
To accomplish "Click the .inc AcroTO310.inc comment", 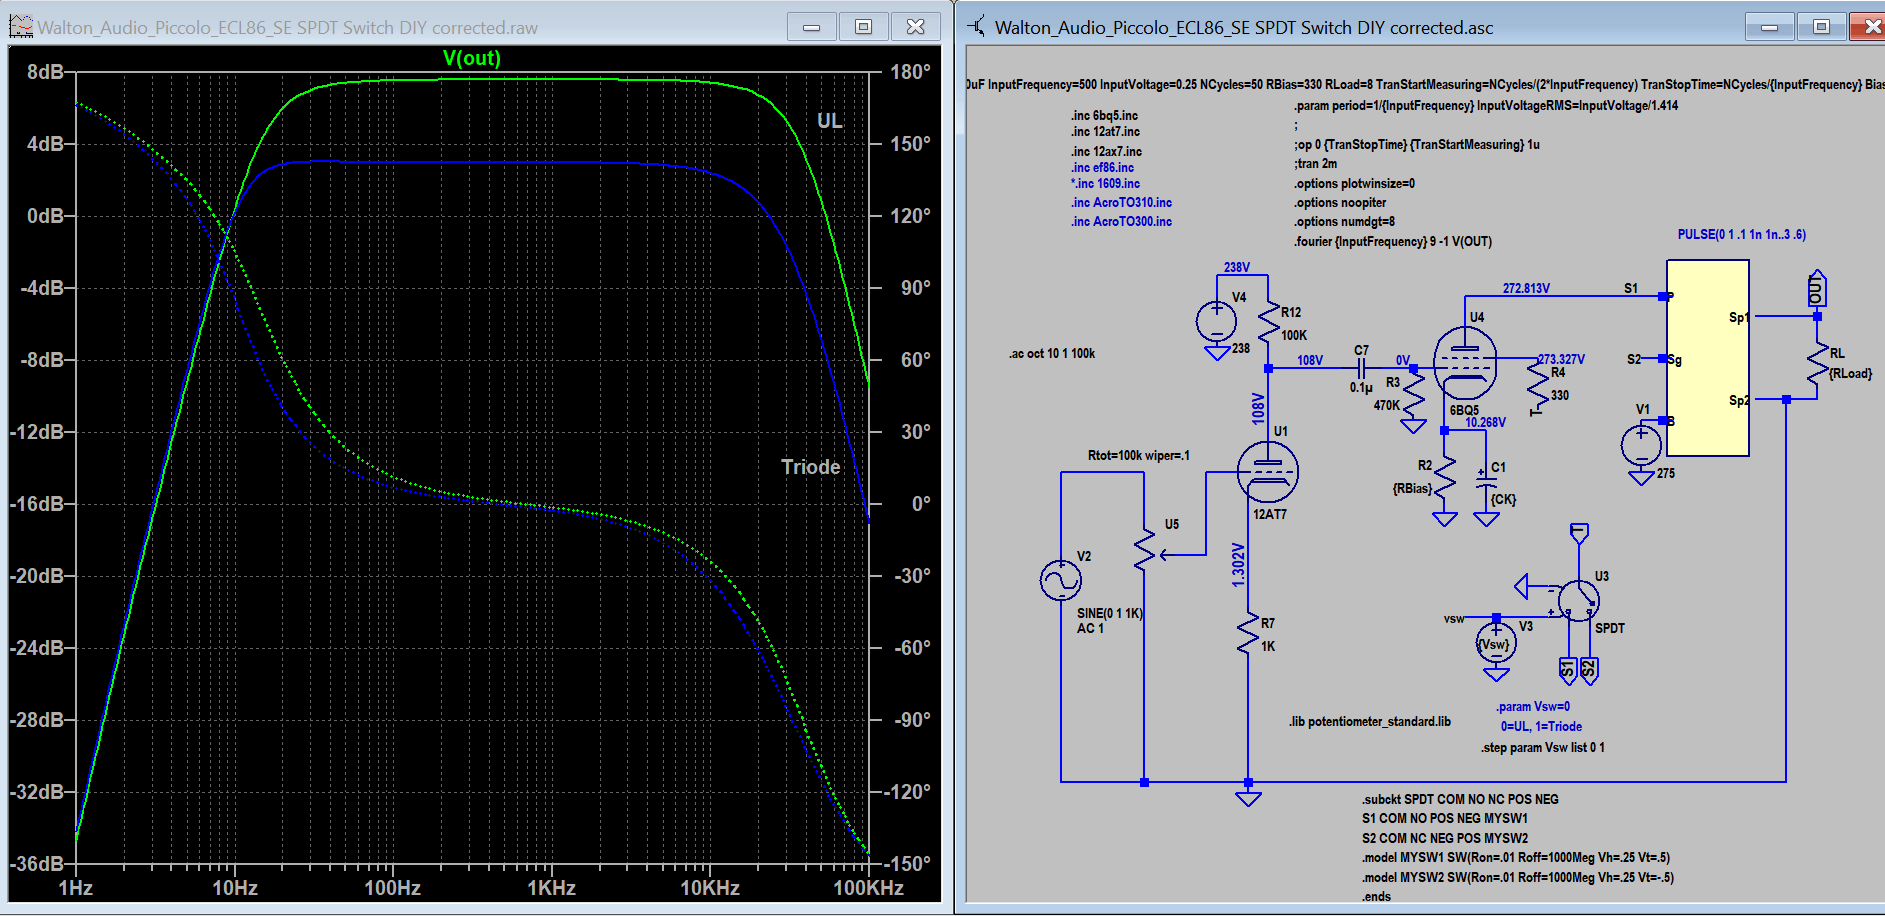I will click(1122, 203).
